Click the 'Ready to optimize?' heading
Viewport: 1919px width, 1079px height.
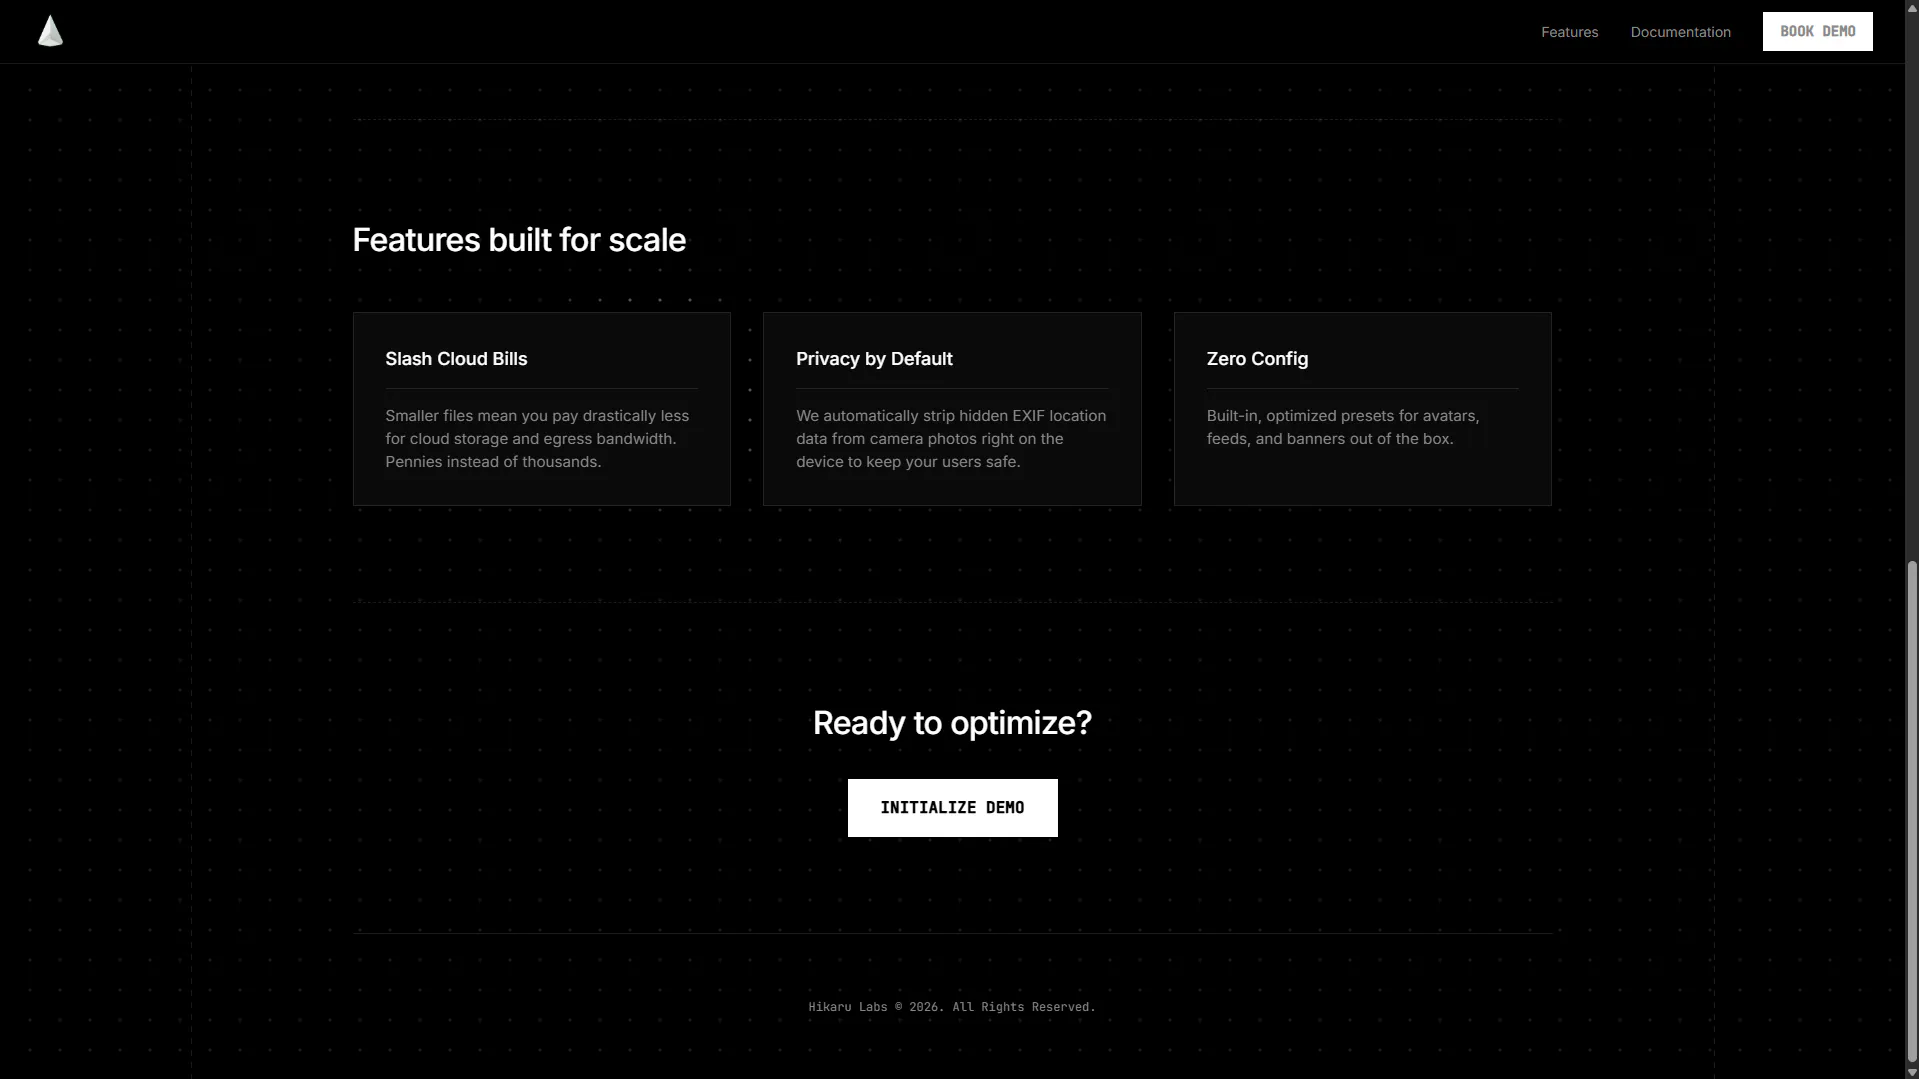(x=952, y=722)
